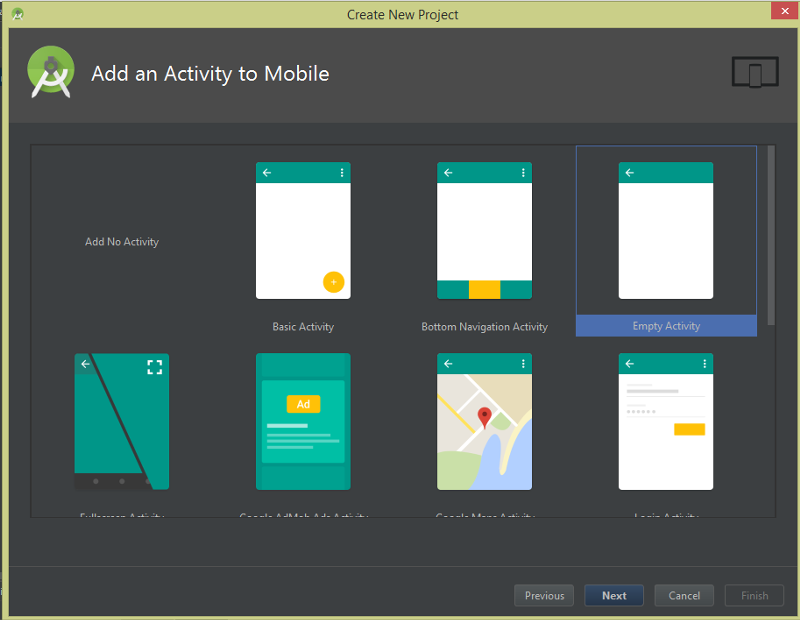Click the back arrow in Basic Activity preview
800x620 pixels.
point(267,173)
